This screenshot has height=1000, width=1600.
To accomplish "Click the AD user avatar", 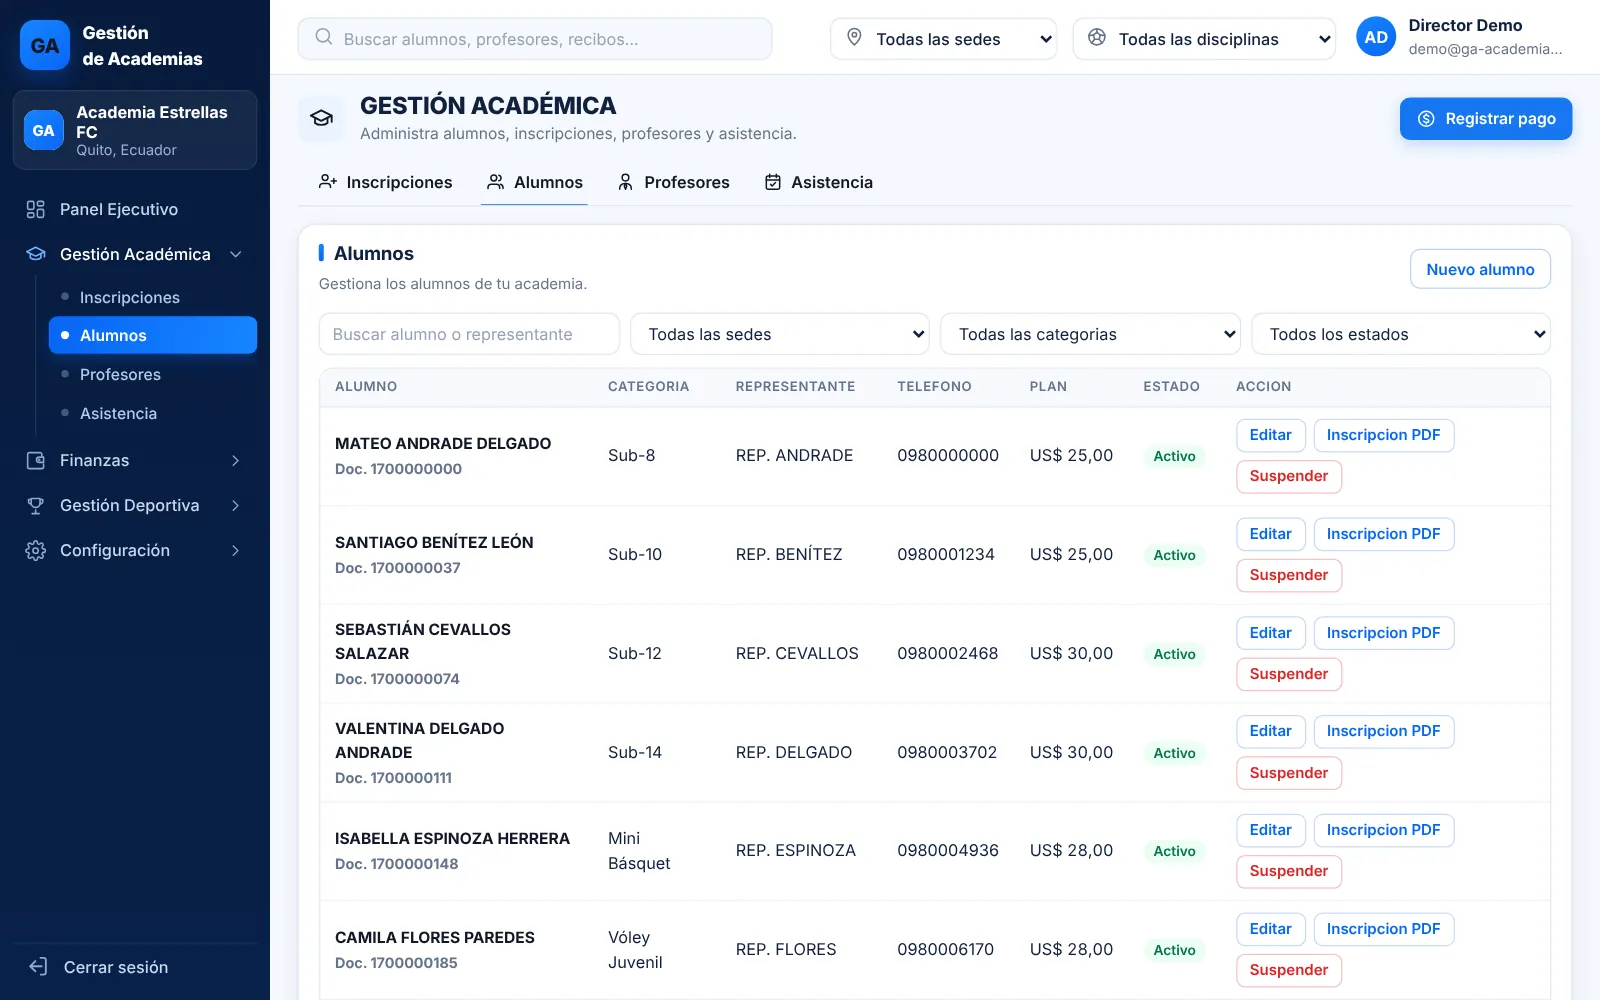I will pos(1376,37).
